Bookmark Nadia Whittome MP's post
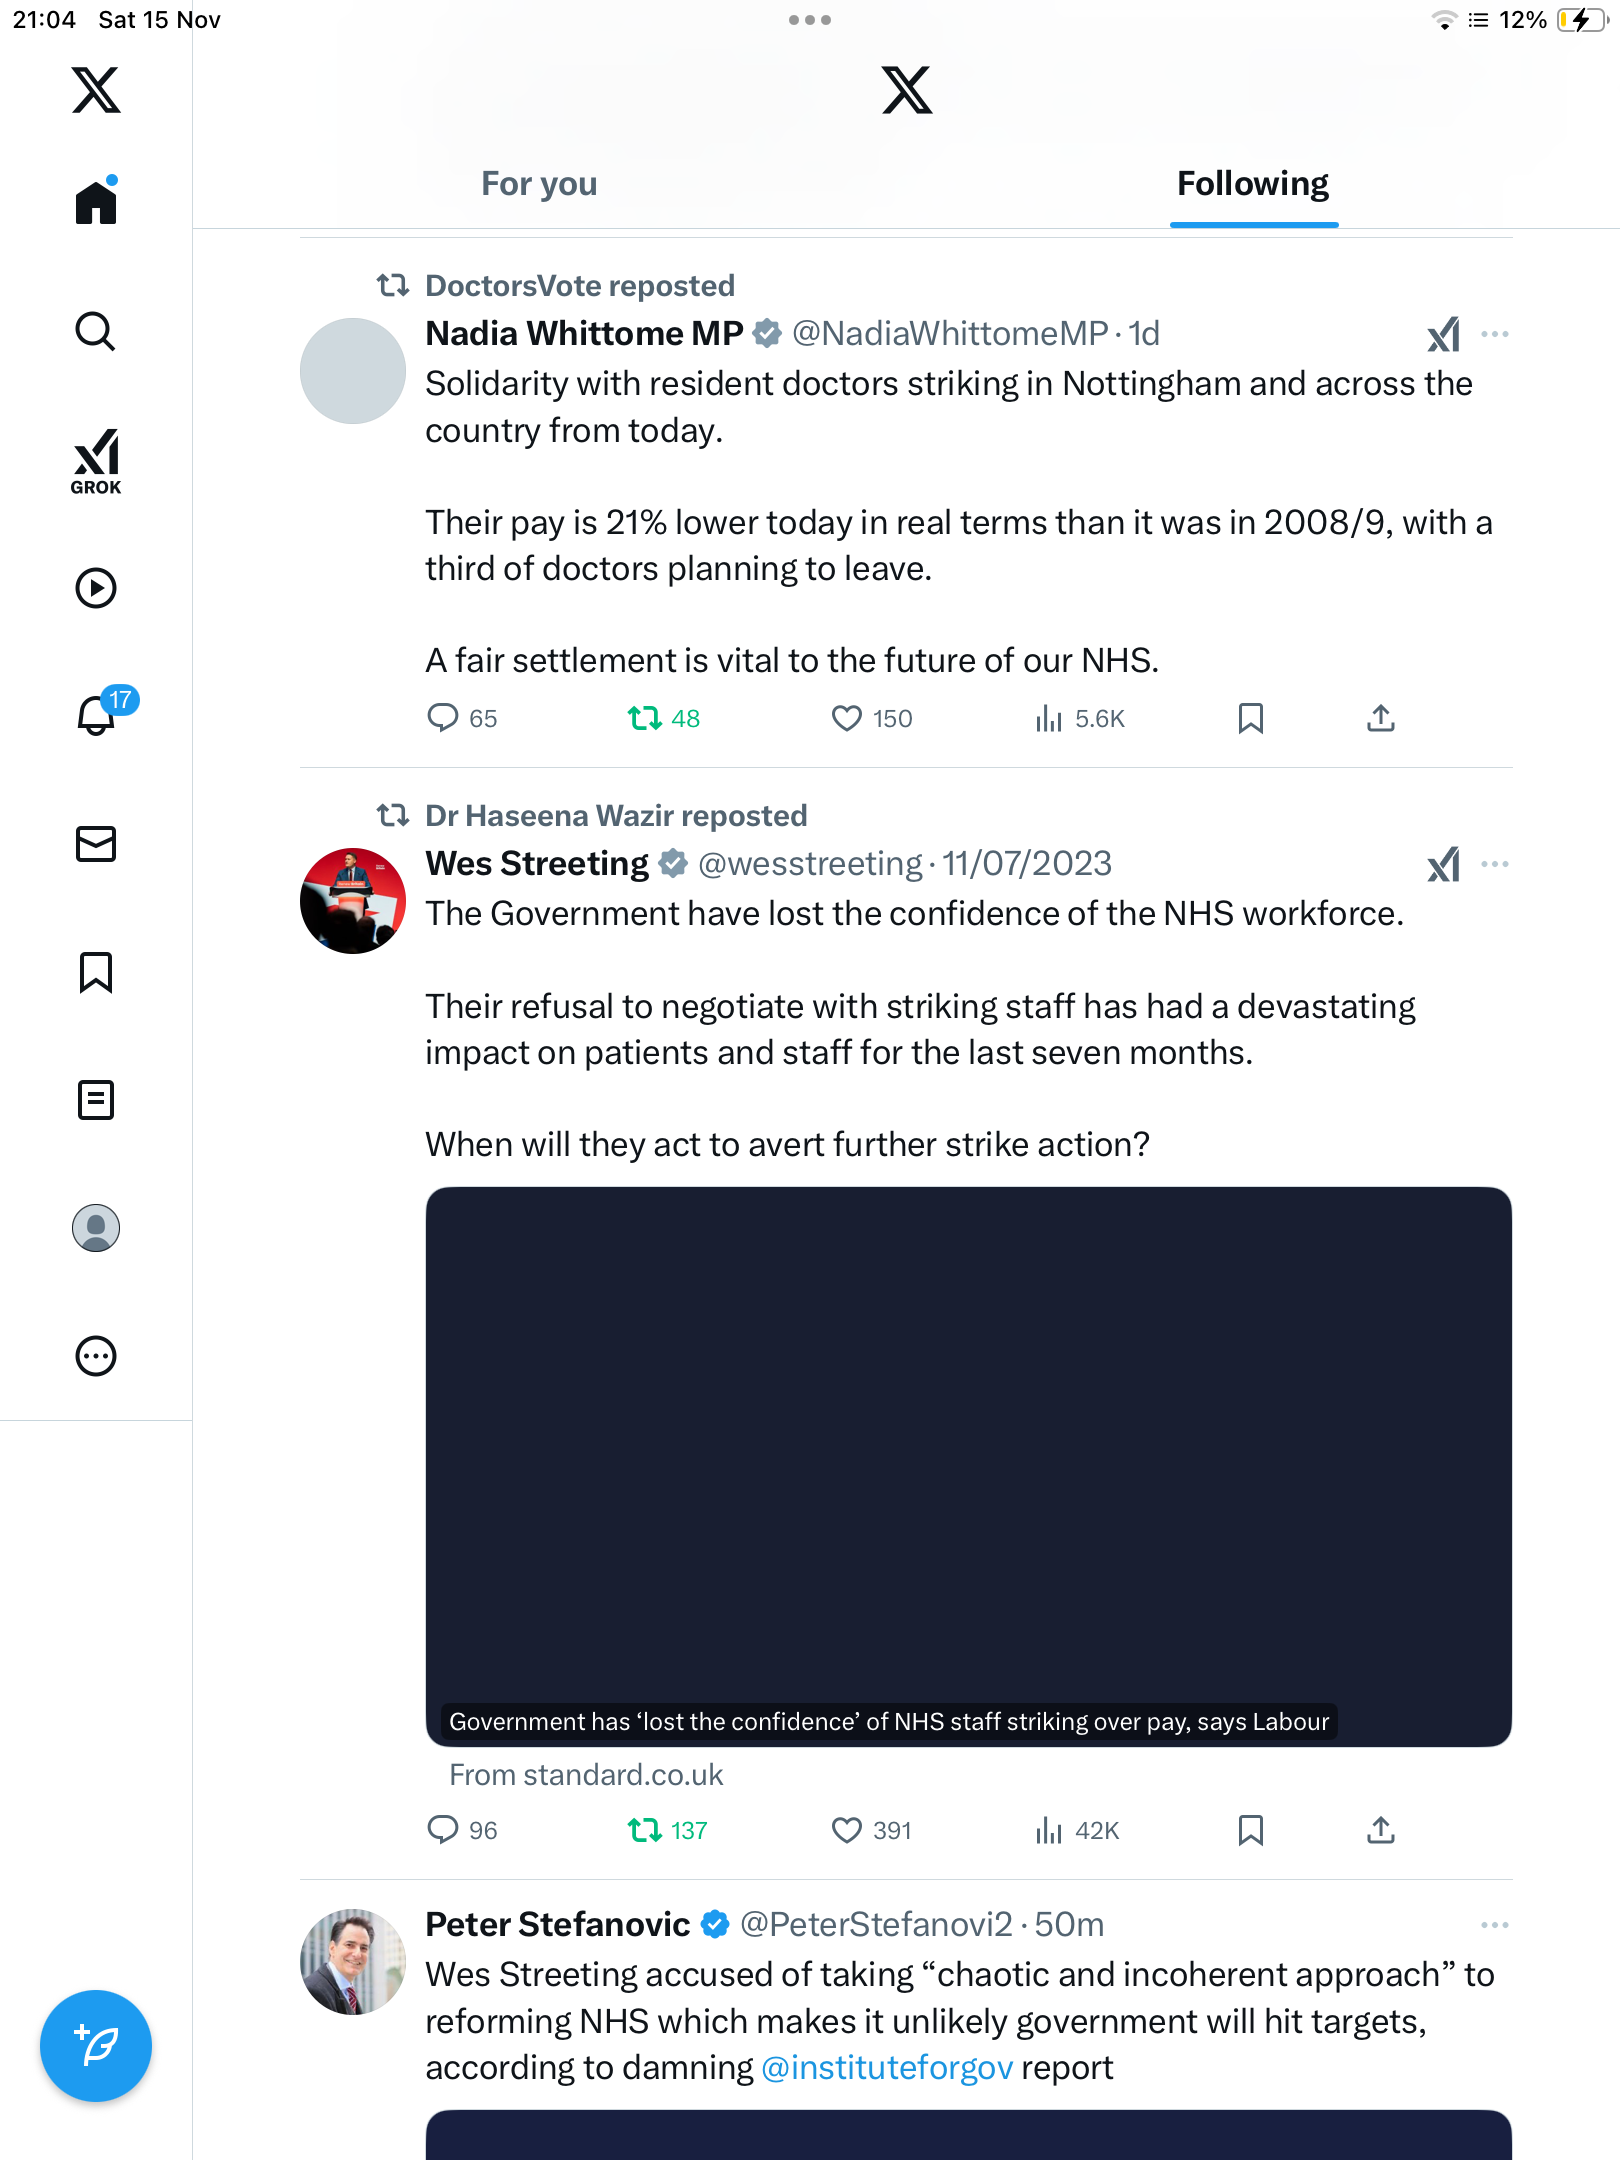 tap(1250, 718)
